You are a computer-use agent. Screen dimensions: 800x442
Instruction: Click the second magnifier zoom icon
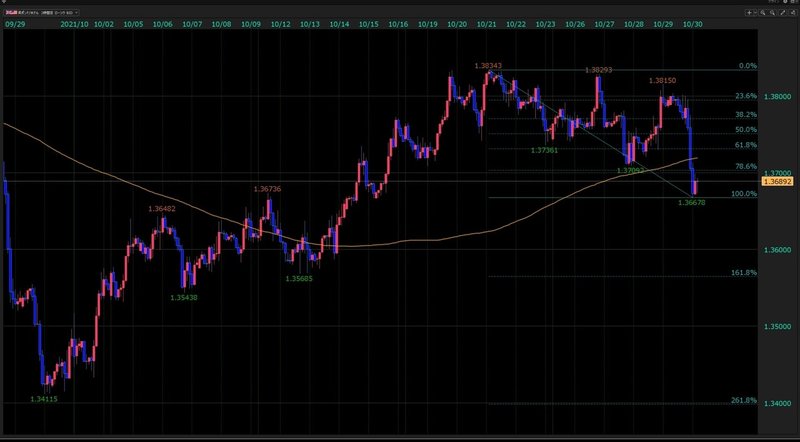click(x=772, y=13)
